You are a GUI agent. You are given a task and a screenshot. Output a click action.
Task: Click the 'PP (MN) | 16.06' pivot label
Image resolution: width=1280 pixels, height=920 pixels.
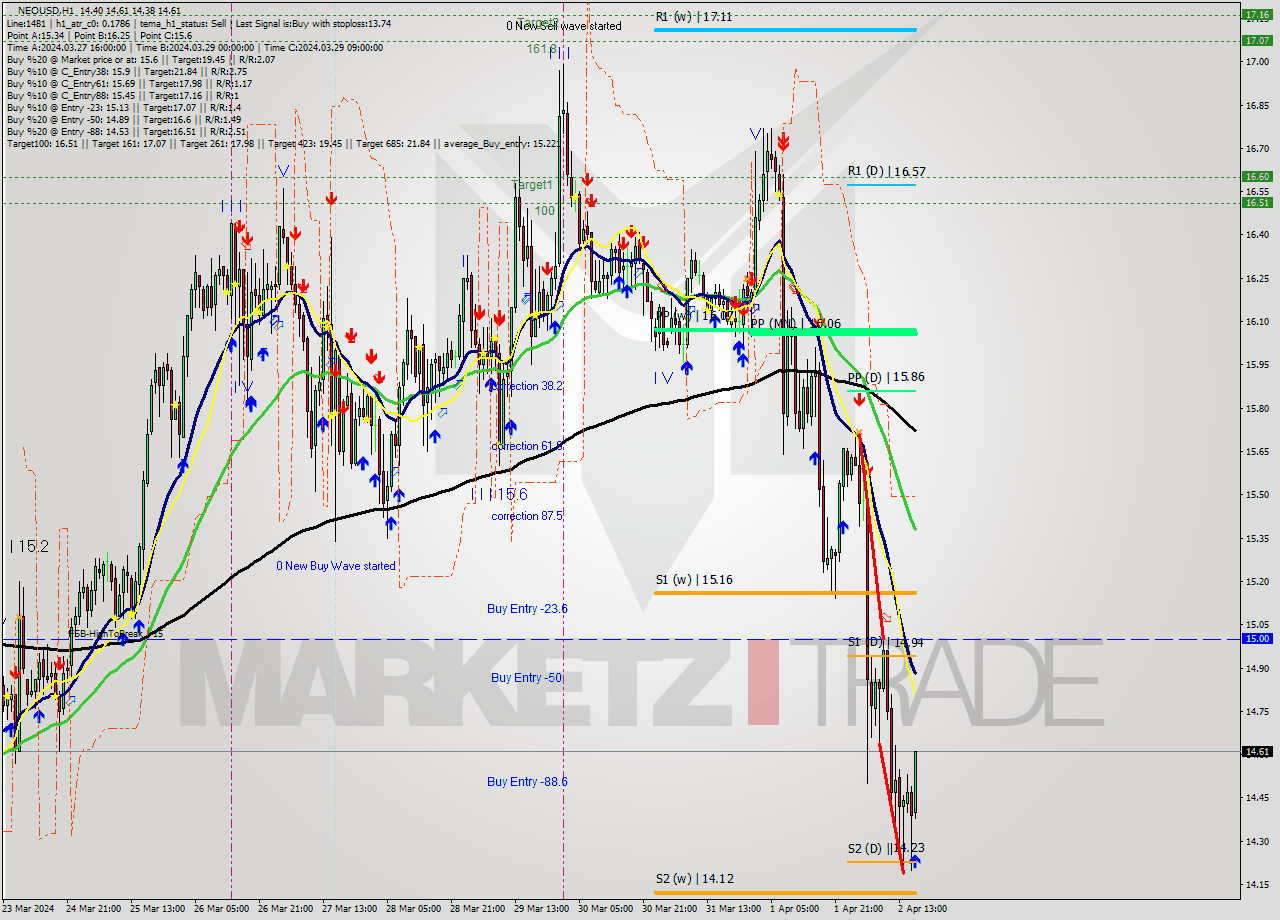(795, 324)
